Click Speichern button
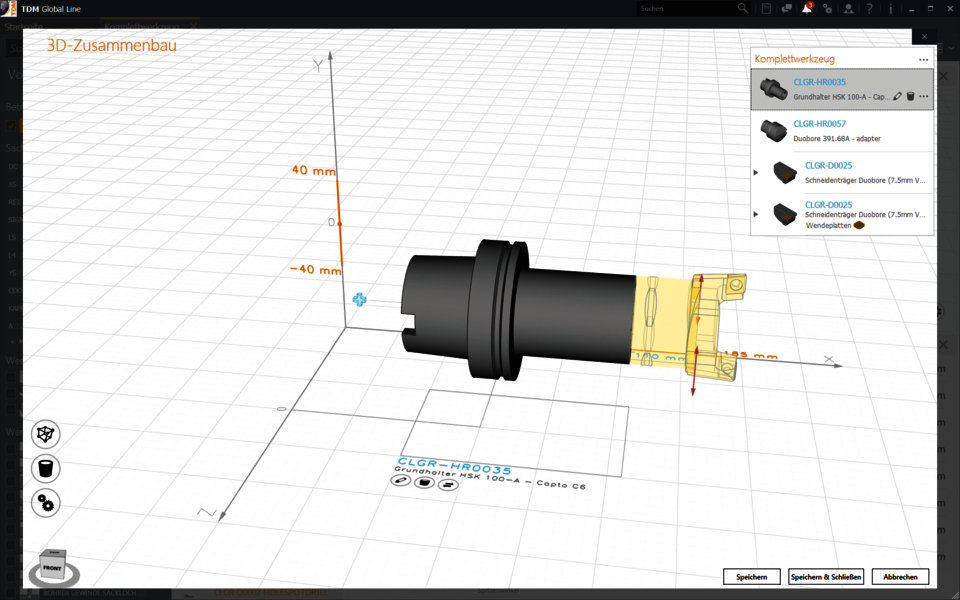The image size is (960, 600). [752, 577]
